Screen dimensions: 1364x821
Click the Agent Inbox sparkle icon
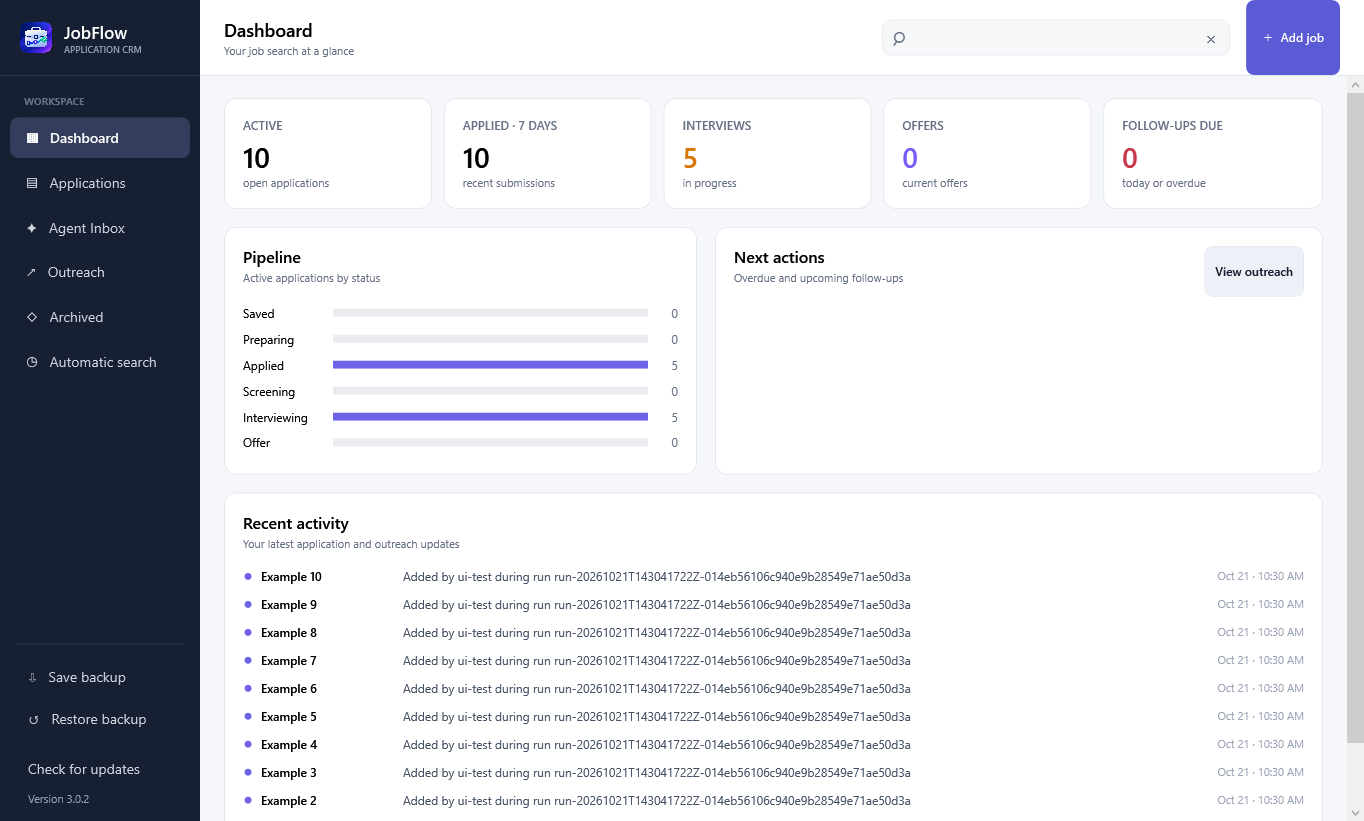coord(32,228)
